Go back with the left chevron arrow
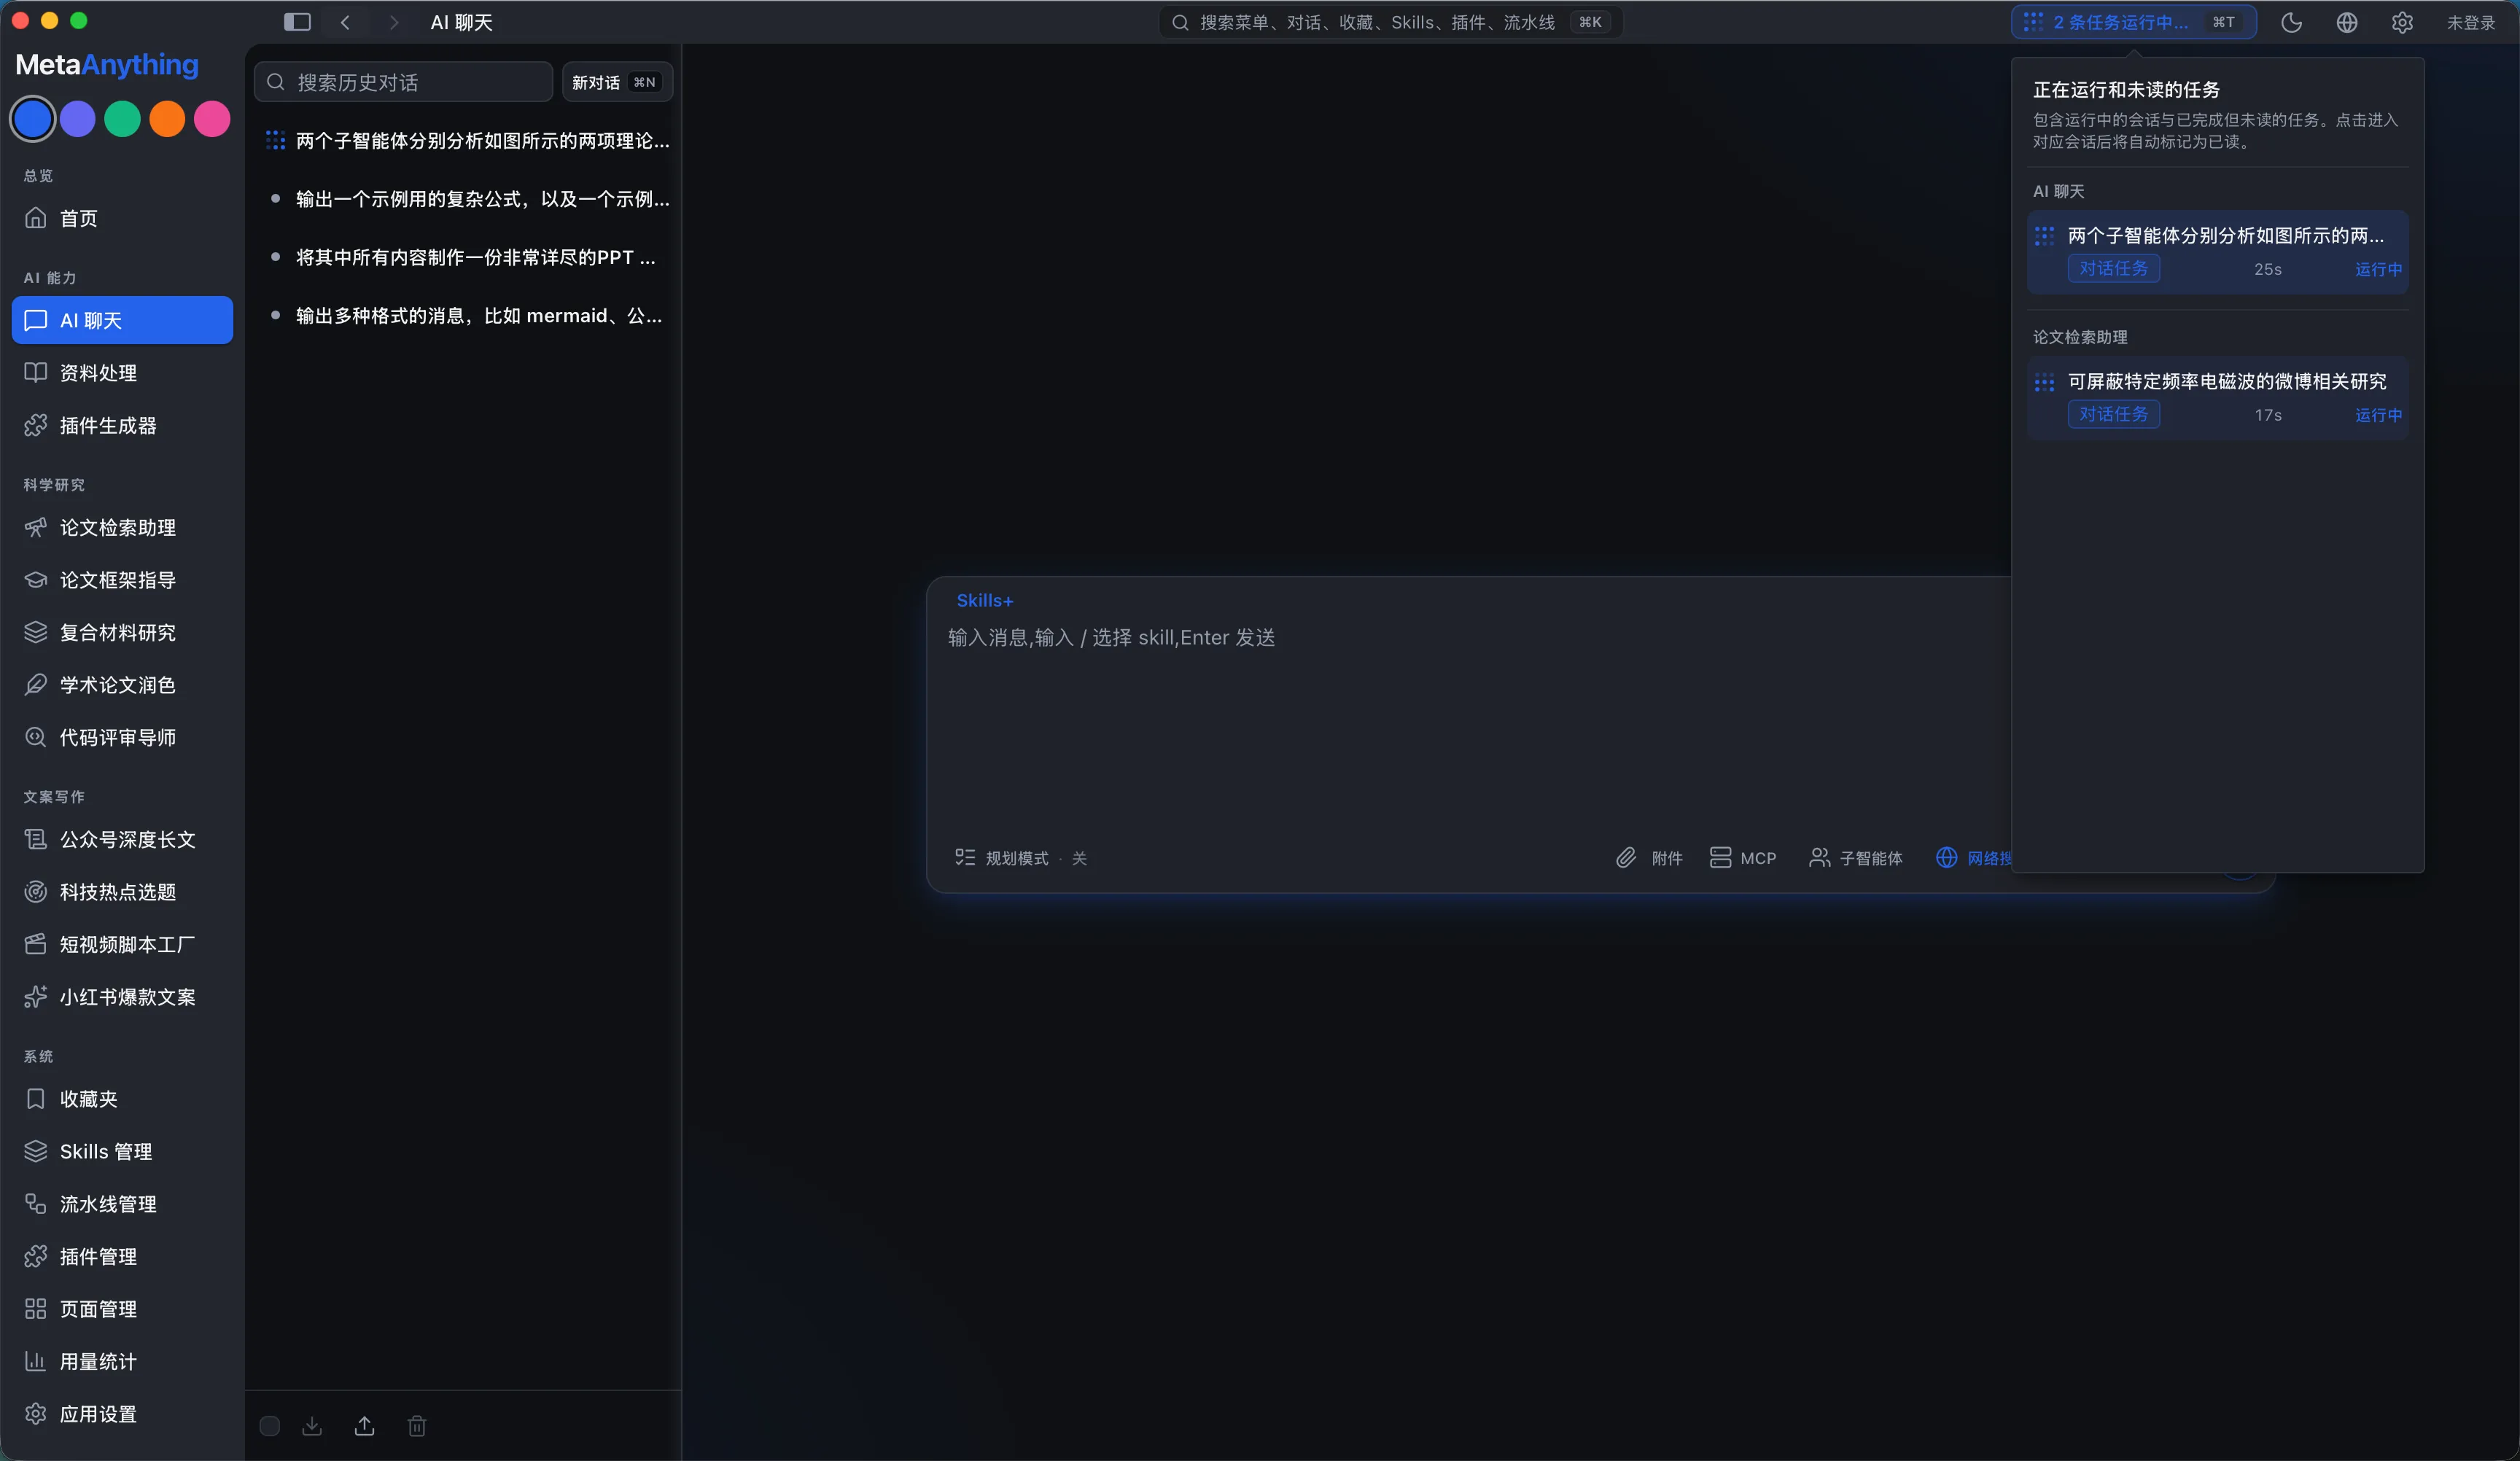Image resolution: width=2520 pixels, height=1461 pixels. (345, 22)
